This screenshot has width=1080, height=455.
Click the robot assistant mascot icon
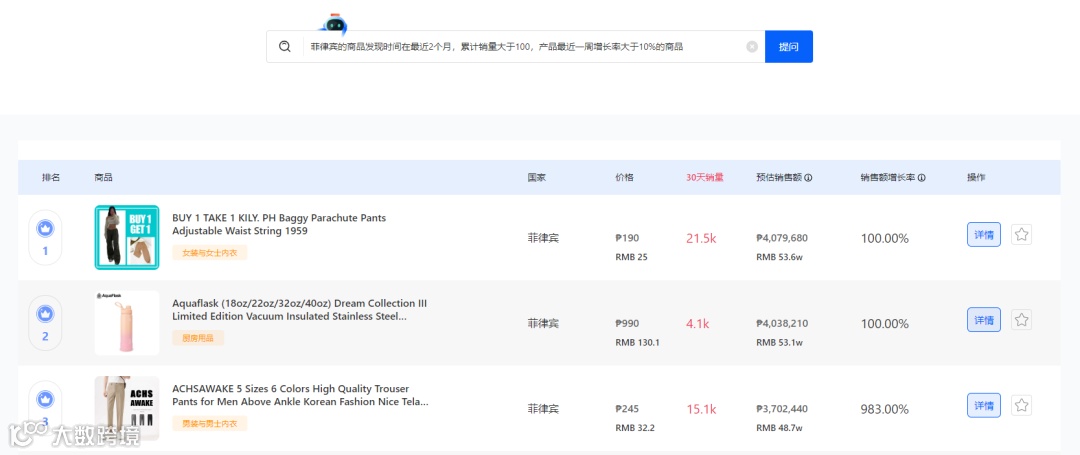(334, 25)
